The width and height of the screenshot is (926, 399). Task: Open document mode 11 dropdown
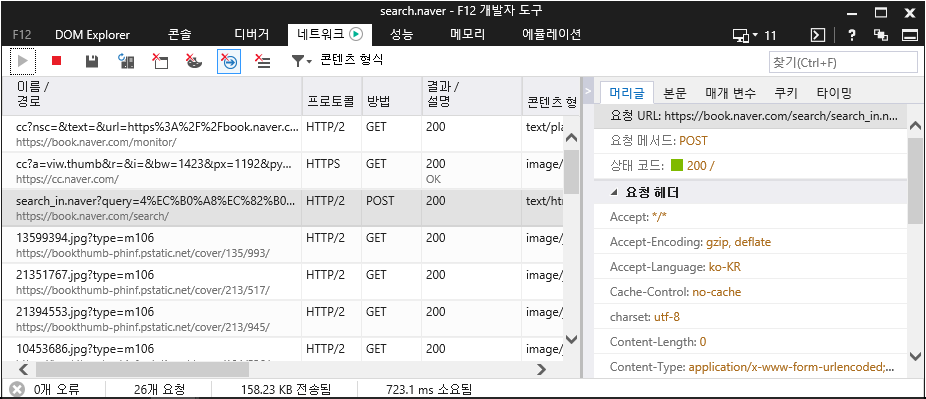(754, 35)
